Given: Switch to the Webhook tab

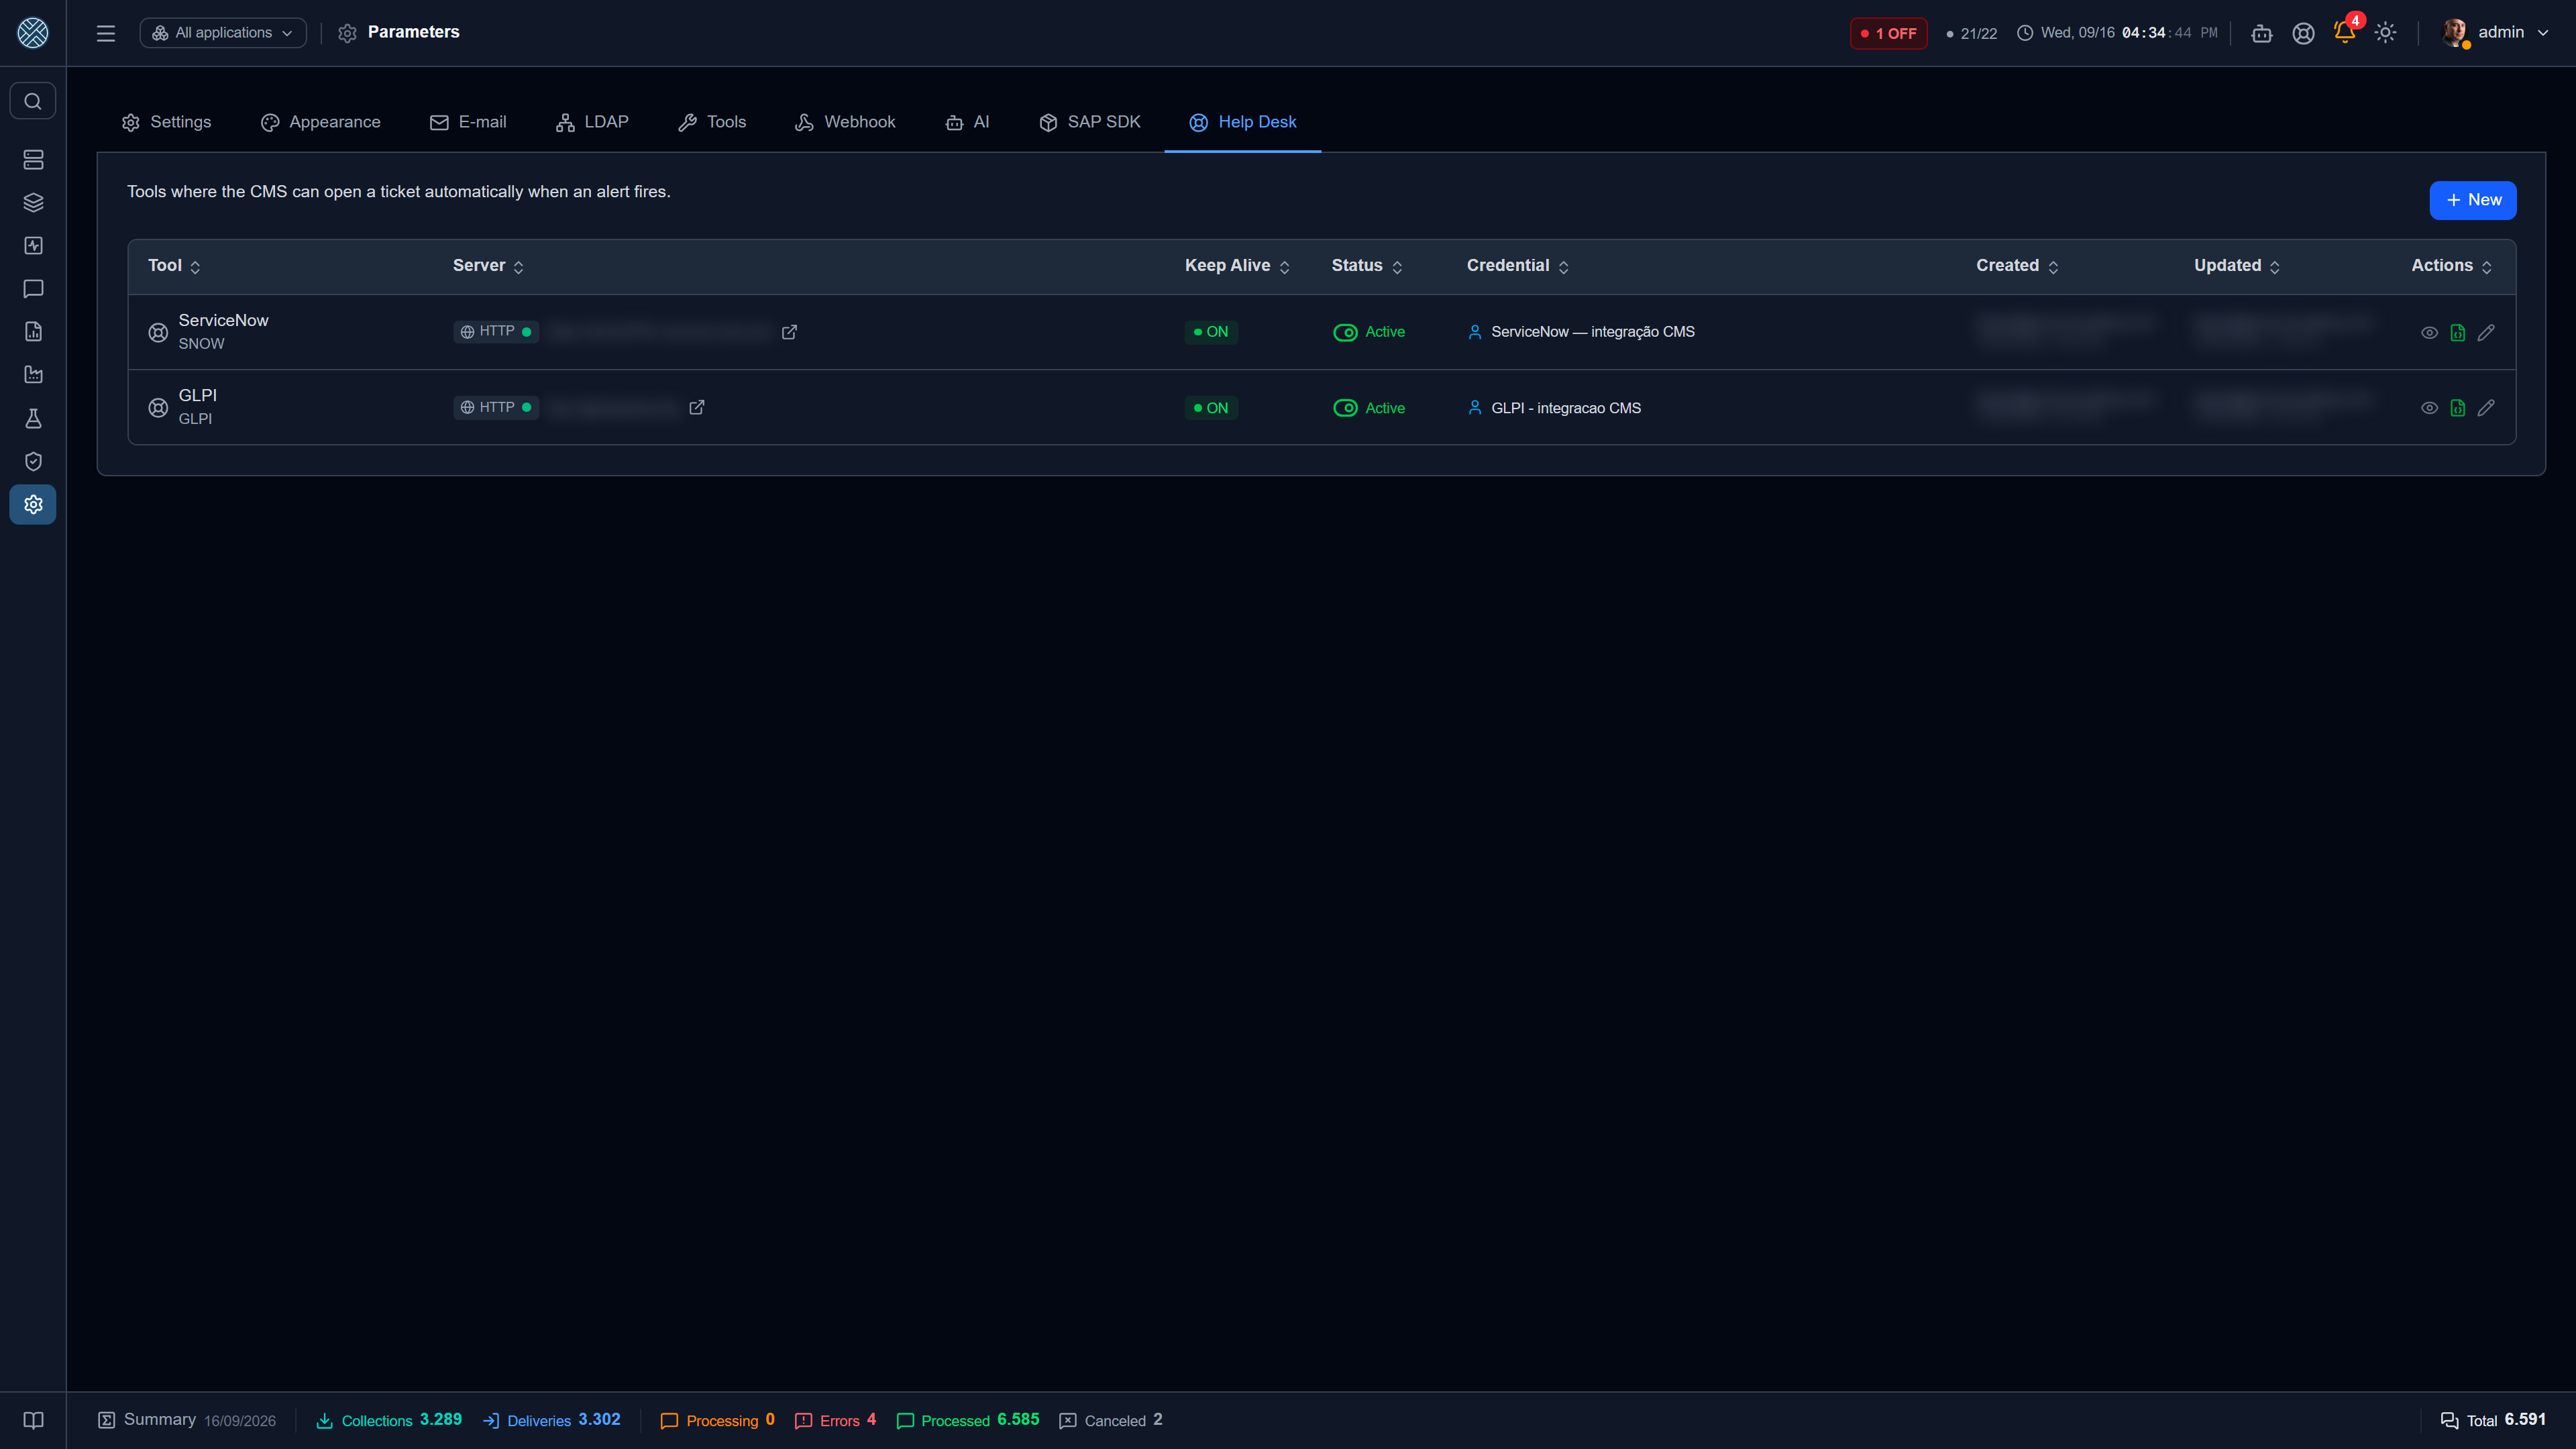Looking at the screenshot, I should click(845, 122).
